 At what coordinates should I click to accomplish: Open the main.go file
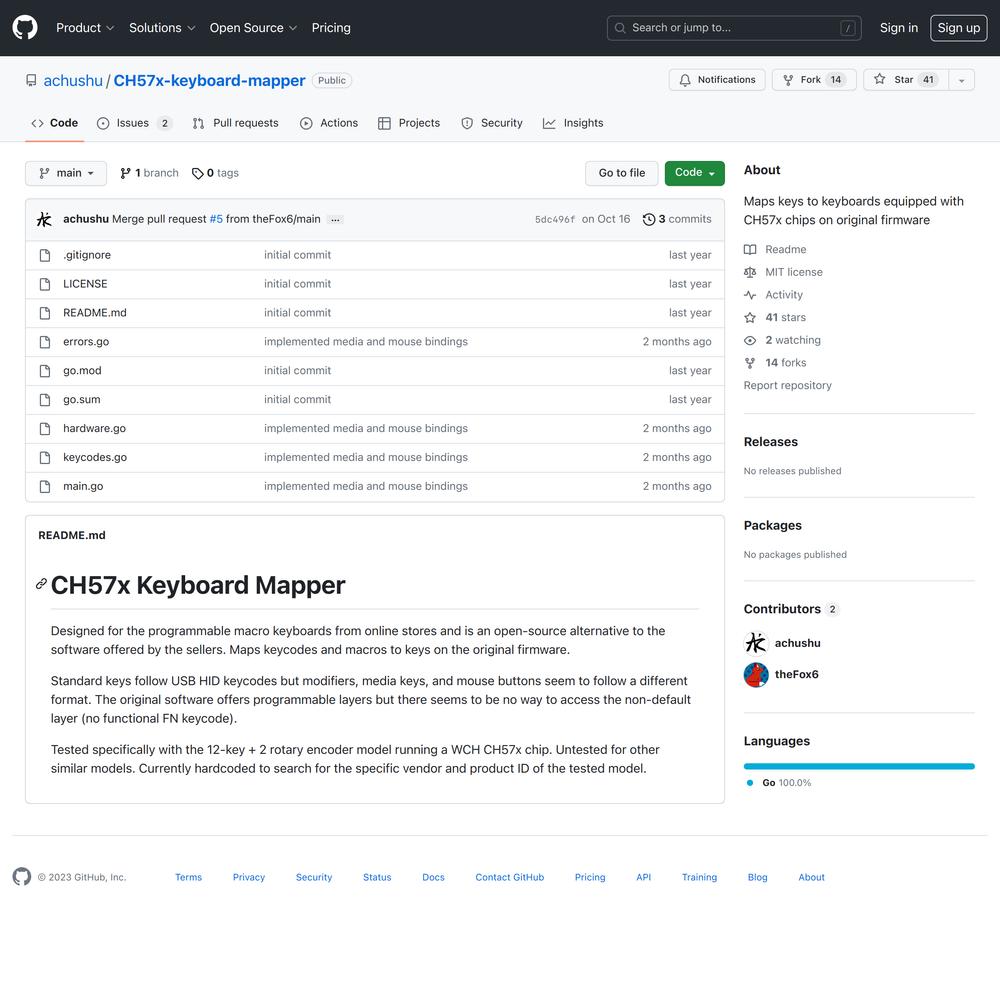[83, 487]
